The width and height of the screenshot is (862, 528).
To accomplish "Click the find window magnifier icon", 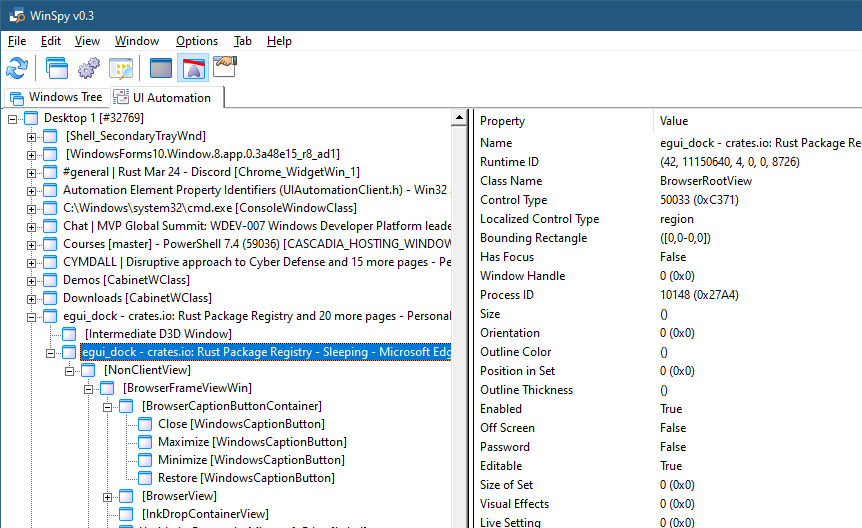I will pyautogui.click(x=121, y=69).
